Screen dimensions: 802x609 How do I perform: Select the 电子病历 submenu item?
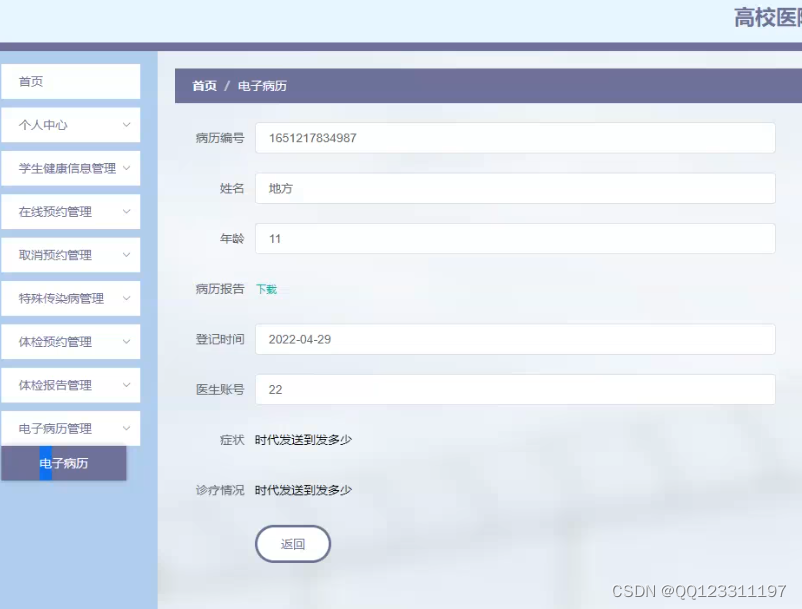tap(64, 463)
